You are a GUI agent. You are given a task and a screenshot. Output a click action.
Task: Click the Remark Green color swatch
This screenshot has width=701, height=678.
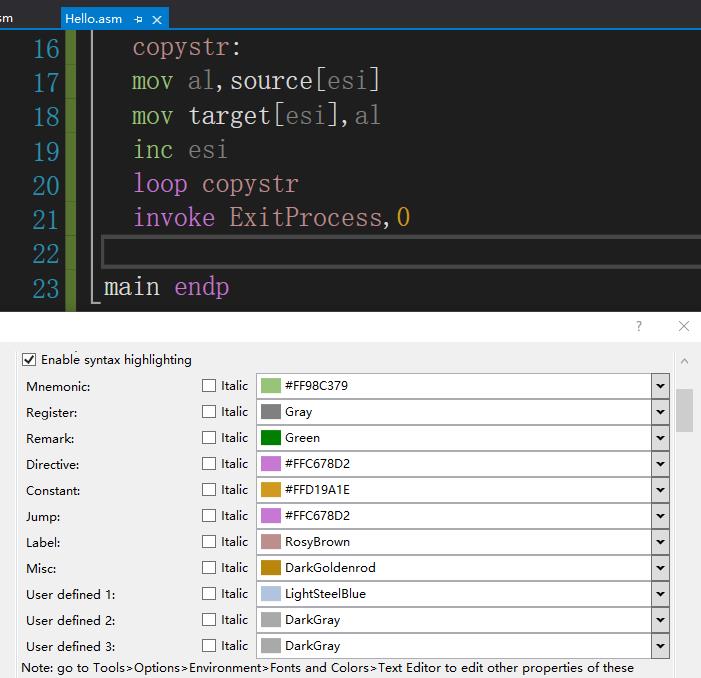270,437
